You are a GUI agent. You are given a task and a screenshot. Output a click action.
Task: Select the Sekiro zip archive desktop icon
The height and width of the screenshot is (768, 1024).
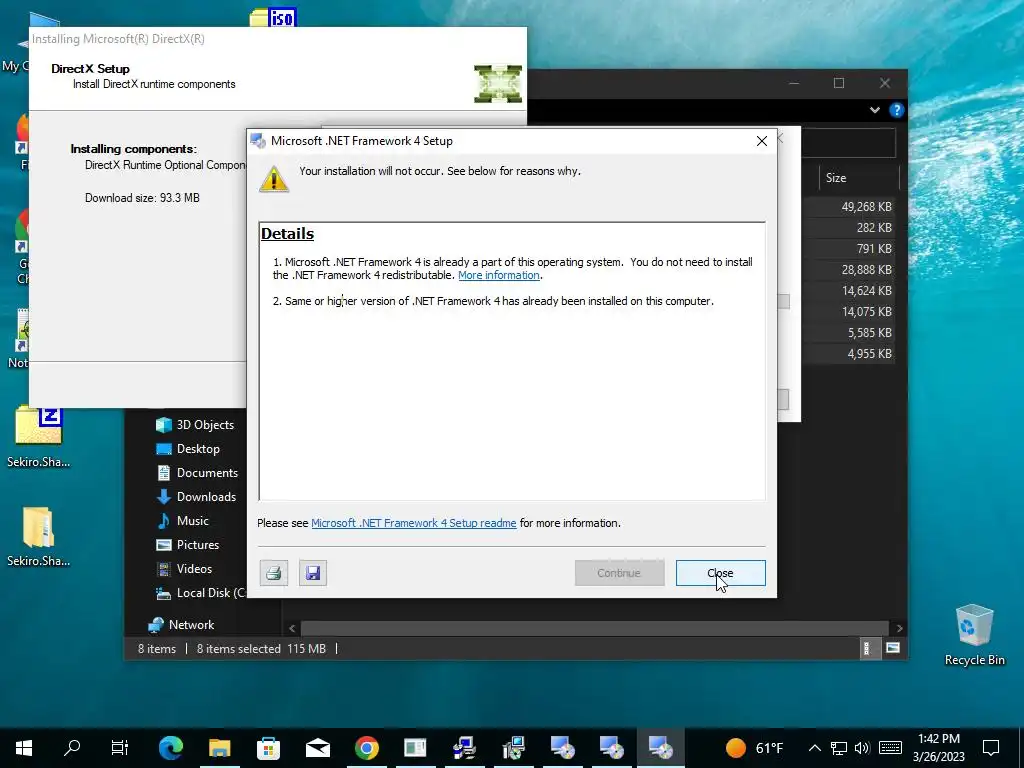pyautogui.click(x=39, y=436)
